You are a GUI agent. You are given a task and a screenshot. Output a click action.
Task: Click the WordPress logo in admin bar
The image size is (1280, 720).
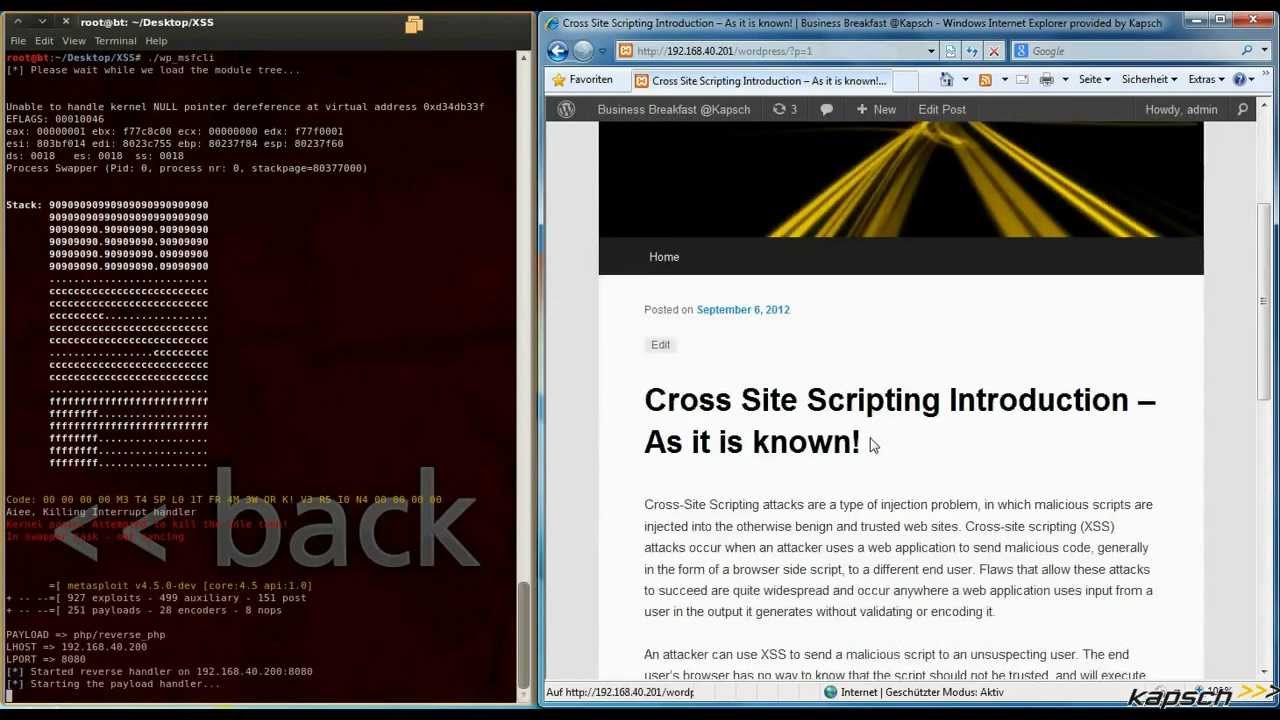click(x=566, y=110)
